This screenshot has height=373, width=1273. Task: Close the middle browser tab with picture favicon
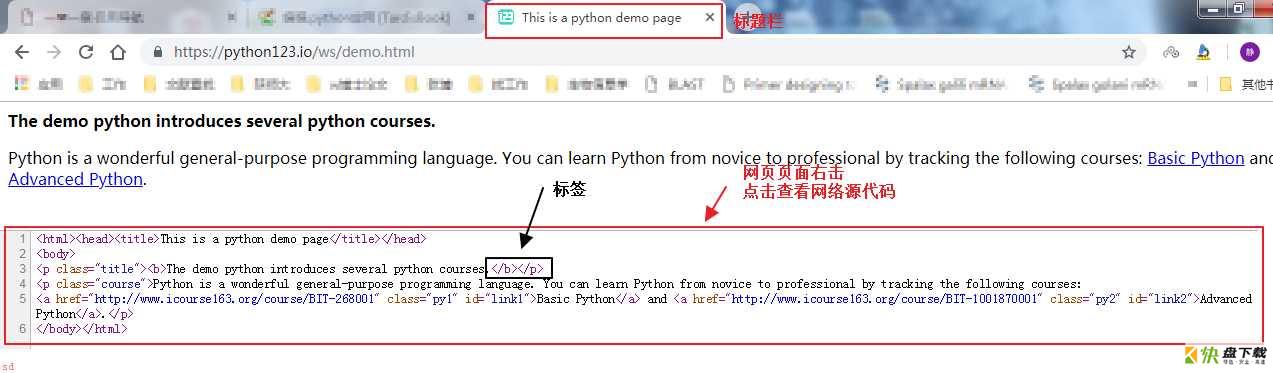[x=470, y=17]
